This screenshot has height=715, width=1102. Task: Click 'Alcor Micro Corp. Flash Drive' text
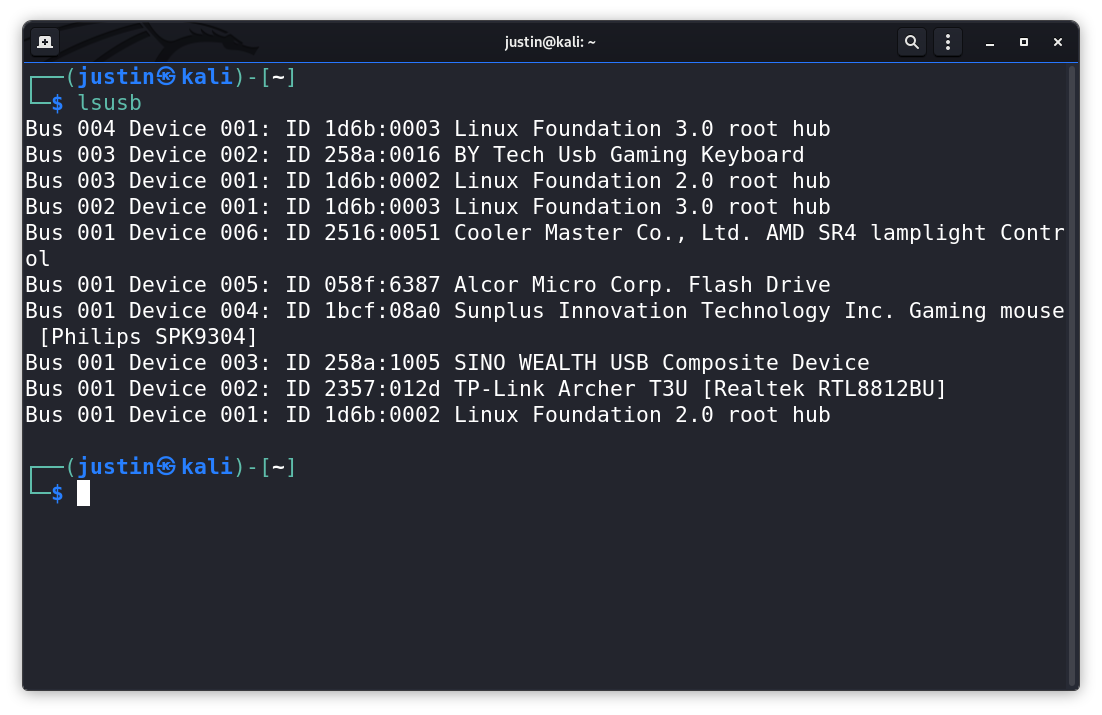[x=642, y=285]
